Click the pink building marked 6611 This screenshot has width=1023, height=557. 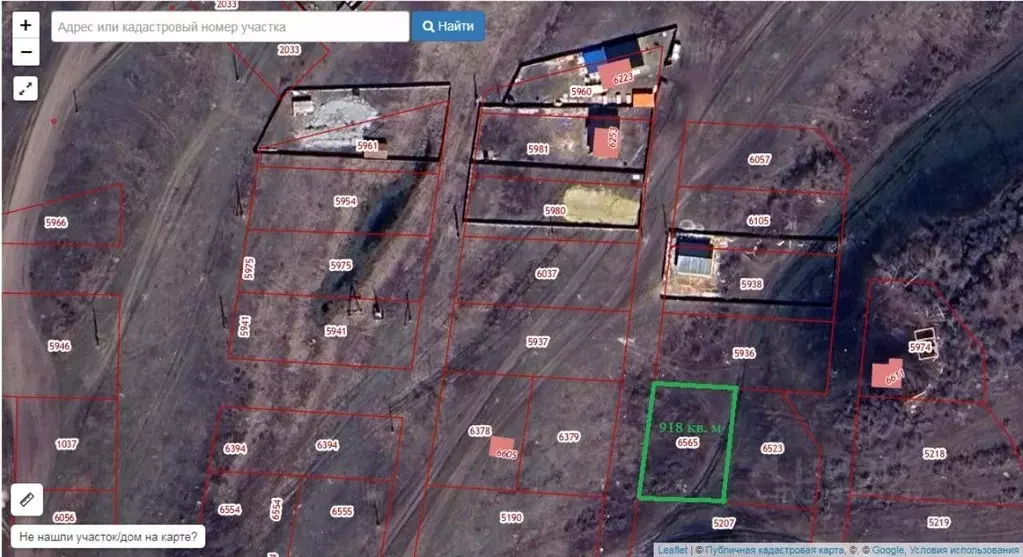pos(887,374)
